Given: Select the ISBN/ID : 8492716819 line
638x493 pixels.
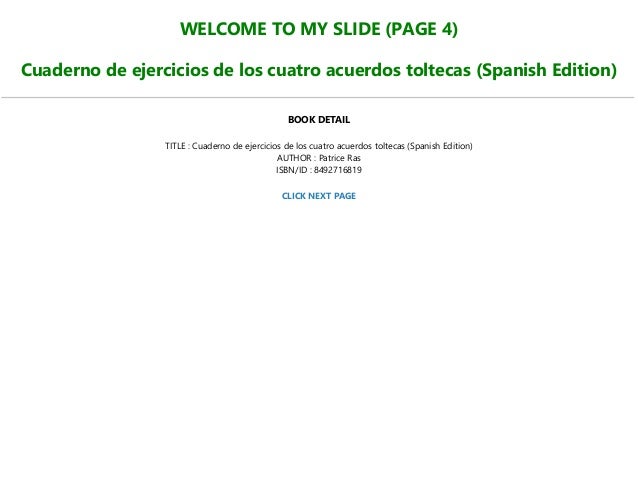Looking at the screenshot, I should (319, 170).
